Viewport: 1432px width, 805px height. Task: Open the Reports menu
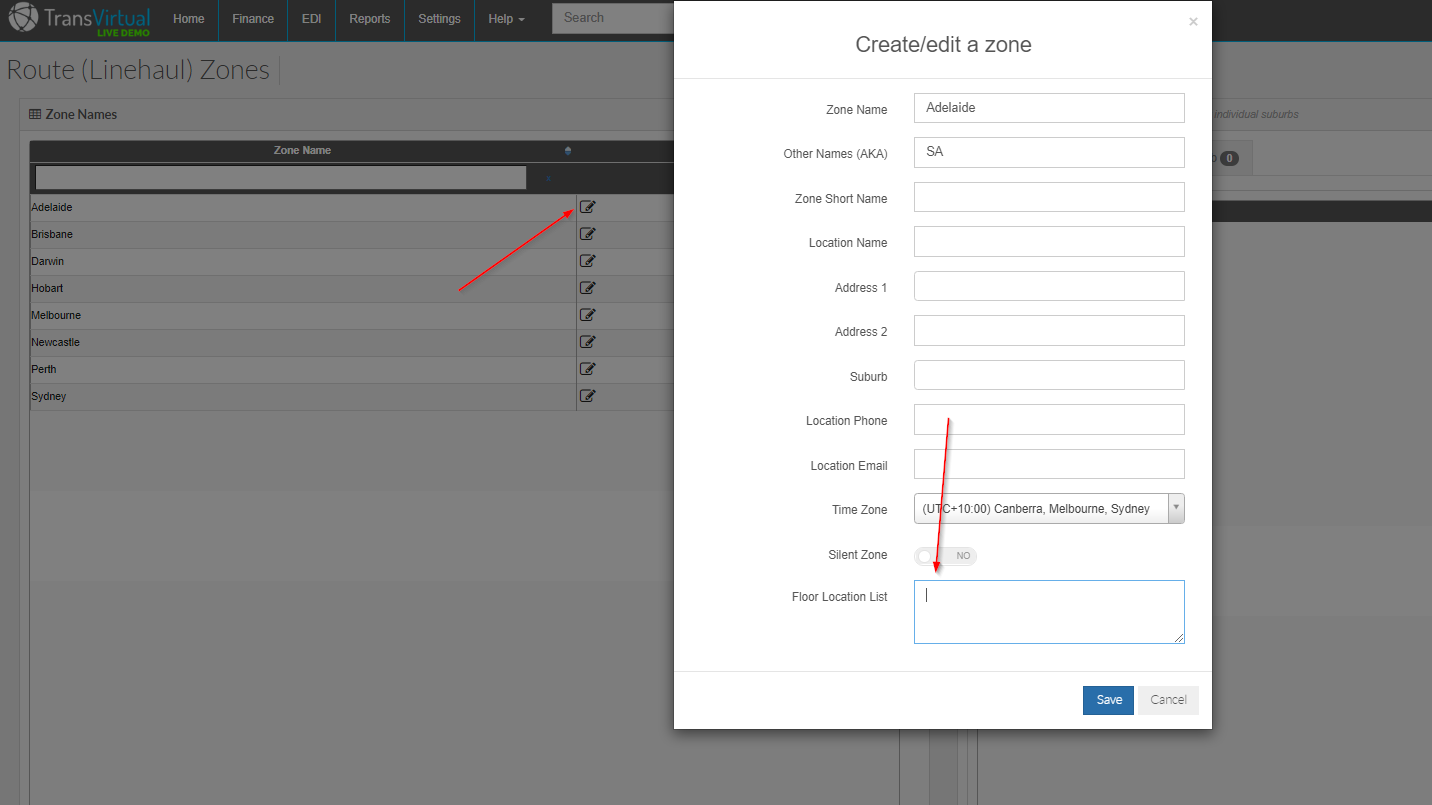coord(370,19)
